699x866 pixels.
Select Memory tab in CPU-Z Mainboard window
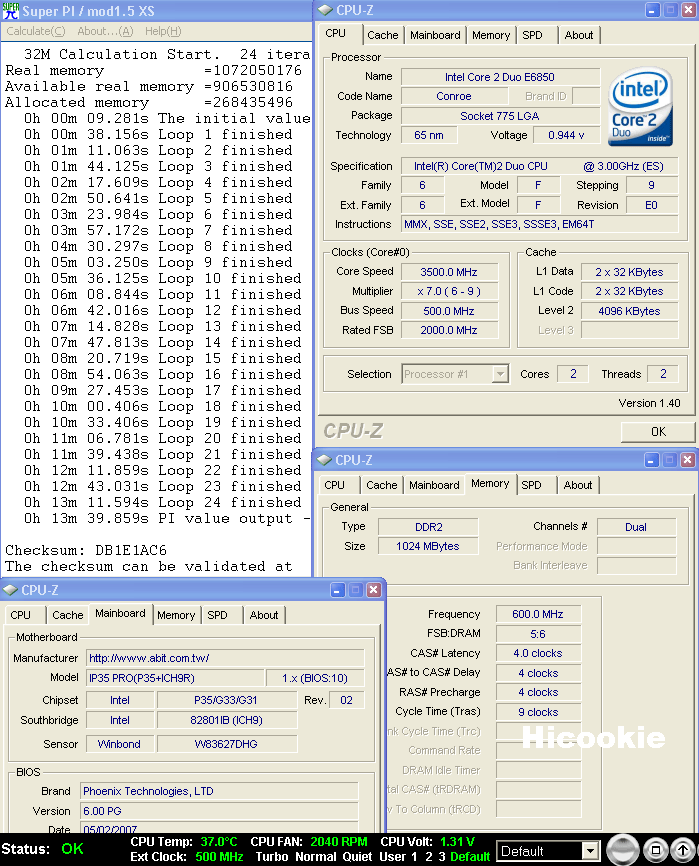tap(176, 615)
